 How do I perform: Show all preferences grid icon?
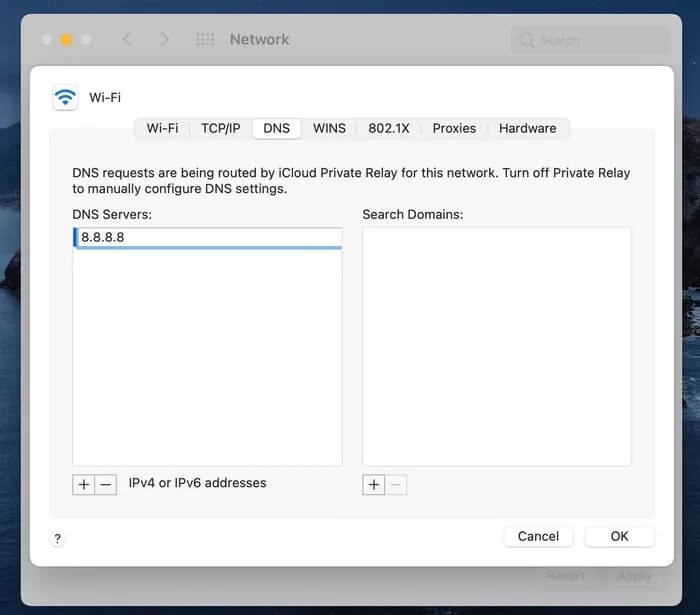[205, 39]
